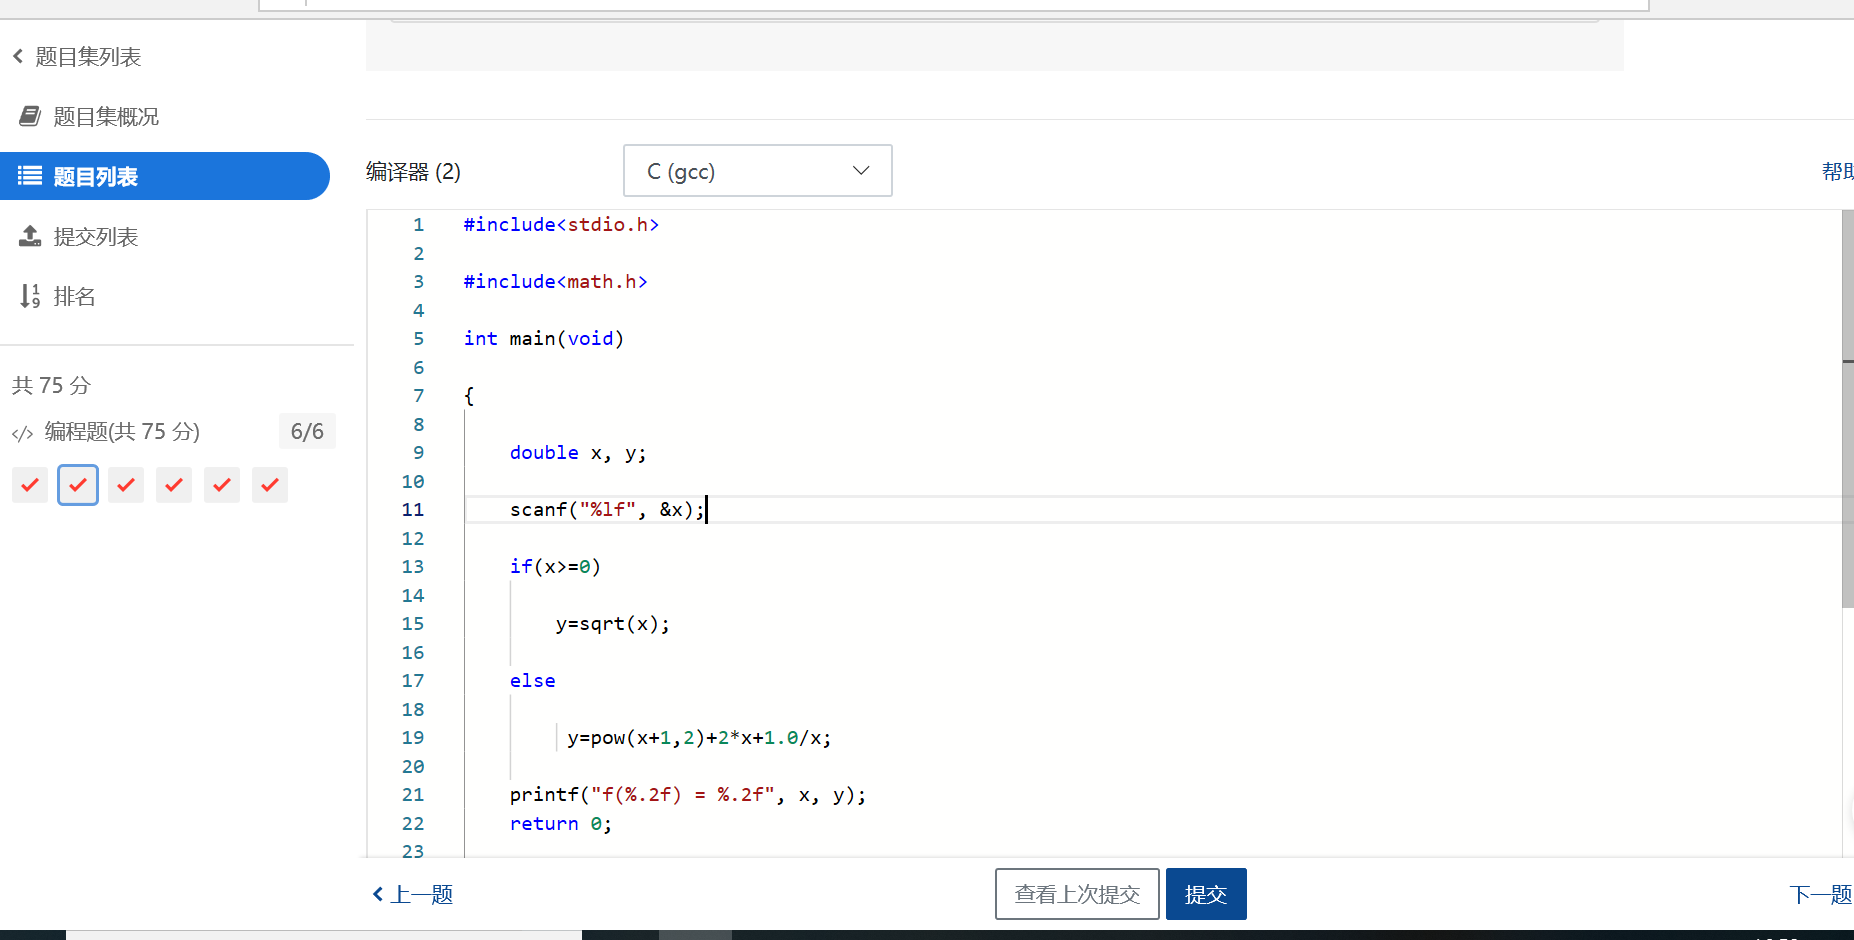Click the sort icon beside 排名

(x=30, y=296)
